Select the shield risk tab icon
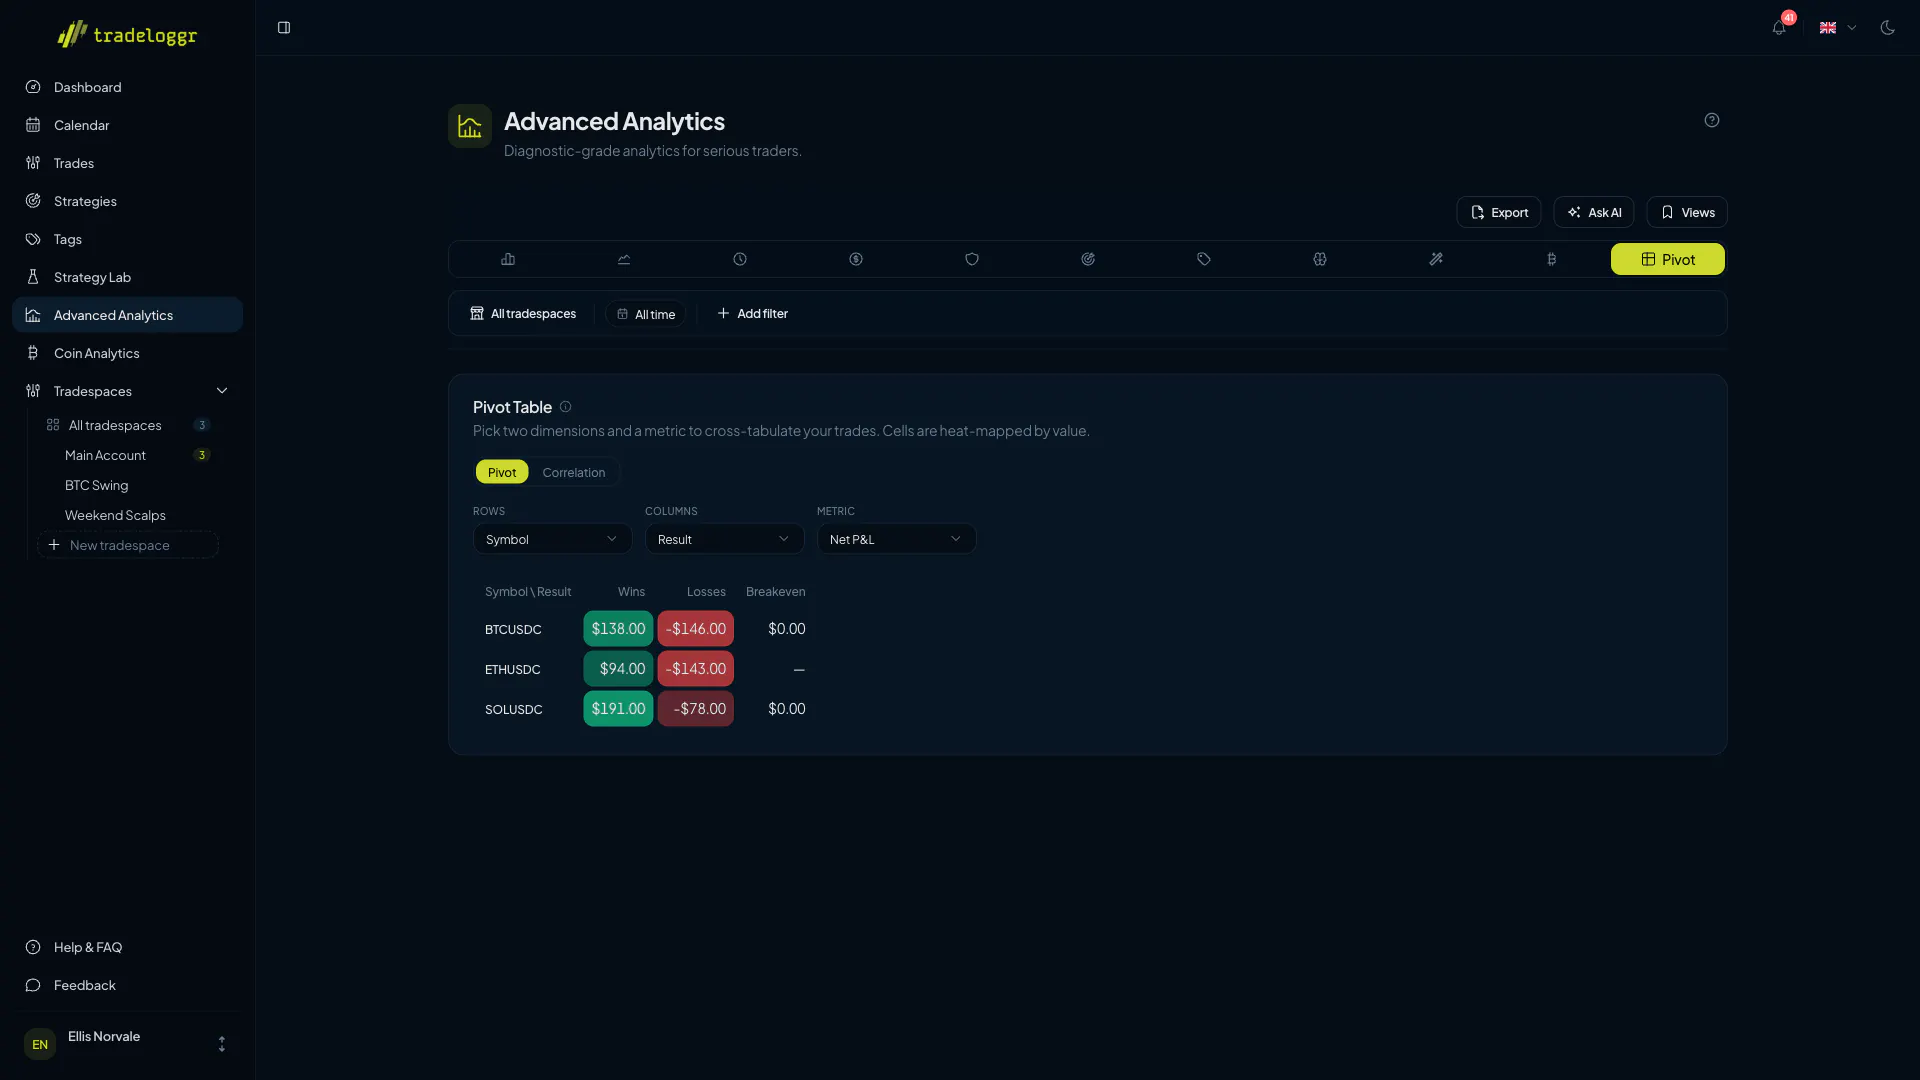 [x=972, y=259]
